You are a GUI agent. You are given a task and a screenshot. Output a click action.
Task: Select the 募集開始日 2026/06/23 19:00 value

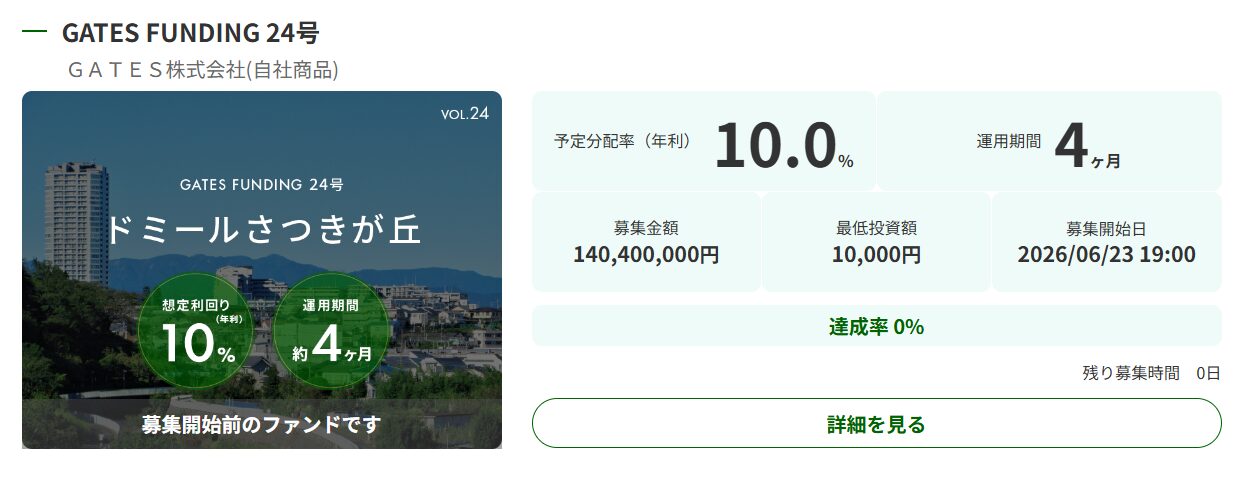pyautogui.click(x=1106, y=255)
